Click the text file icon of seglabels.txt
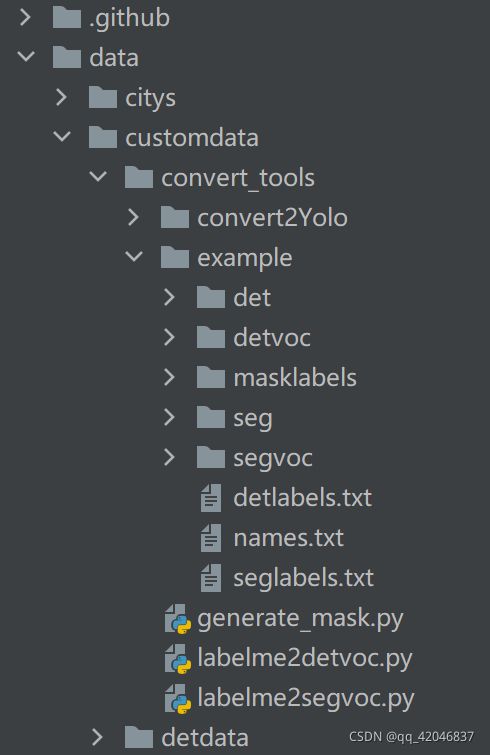 [x=211, y=578]
